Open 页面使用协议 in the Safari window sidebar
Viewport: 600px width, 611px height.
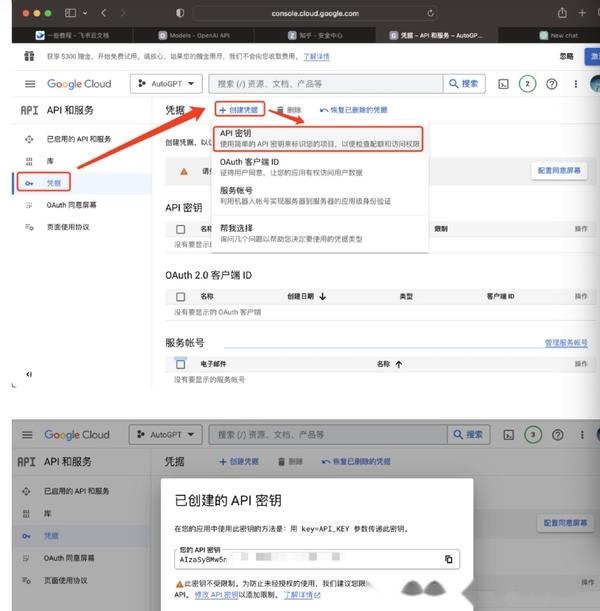click(68, 227)
